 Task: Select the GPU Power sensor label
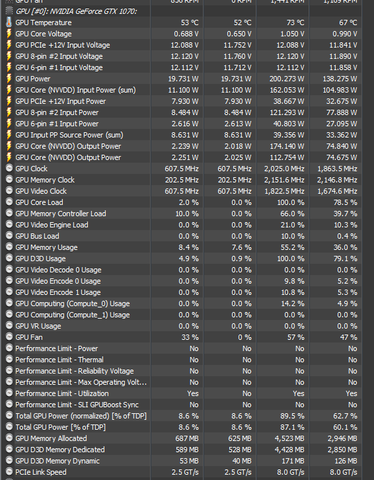point(33,79)
